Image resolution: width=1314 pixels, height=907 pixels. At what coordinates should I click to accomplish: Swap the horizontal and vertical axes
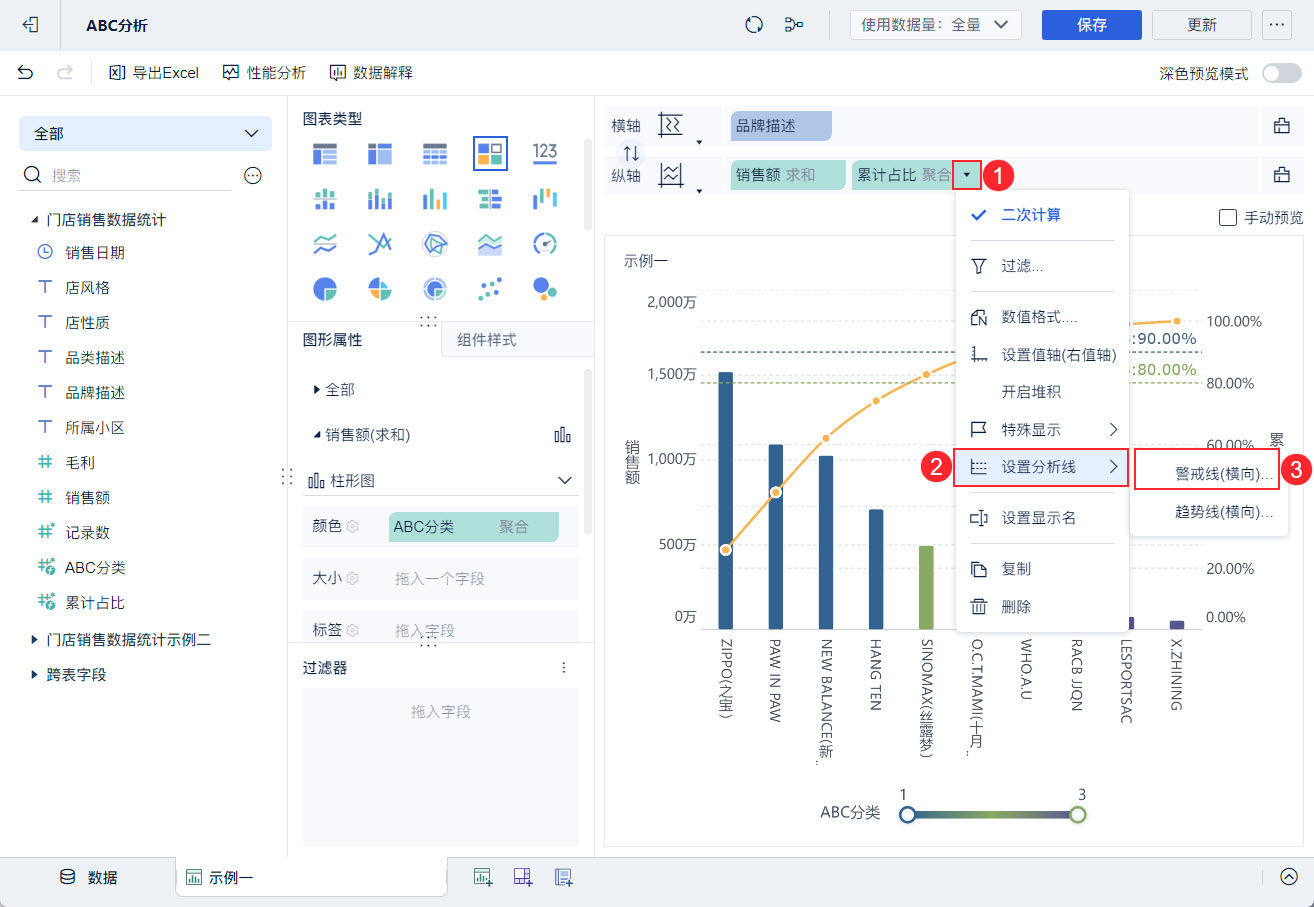[x=631, y=153]
